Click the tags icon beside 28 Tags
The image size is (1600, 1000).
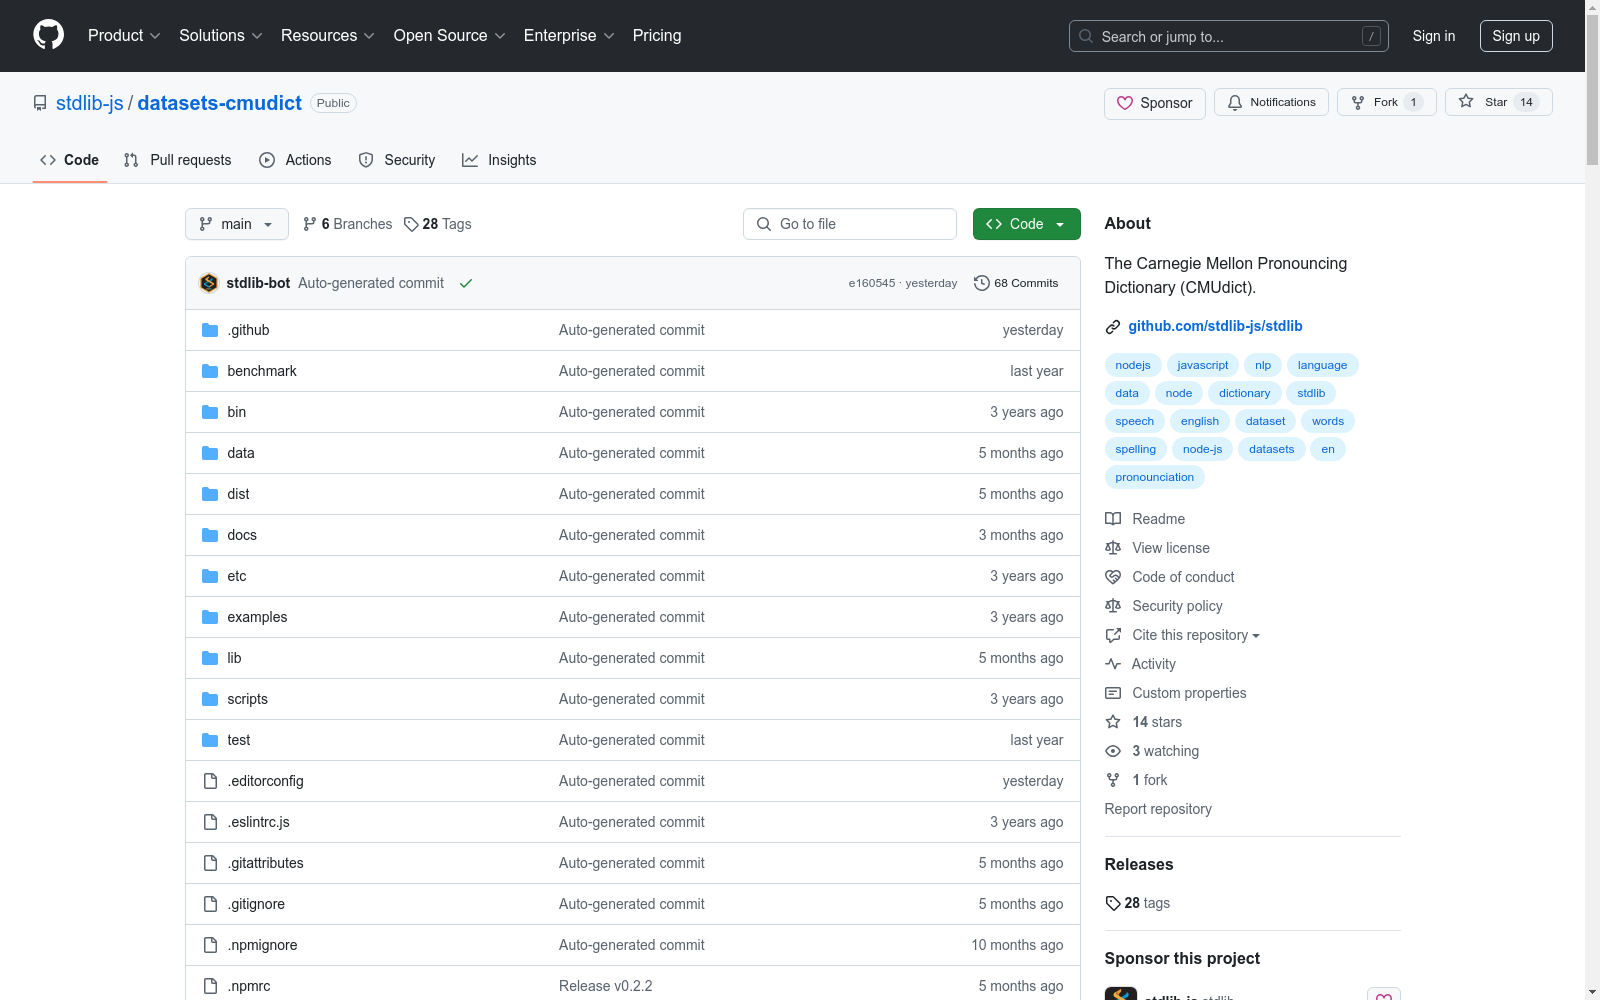click(x=411, y=224)
